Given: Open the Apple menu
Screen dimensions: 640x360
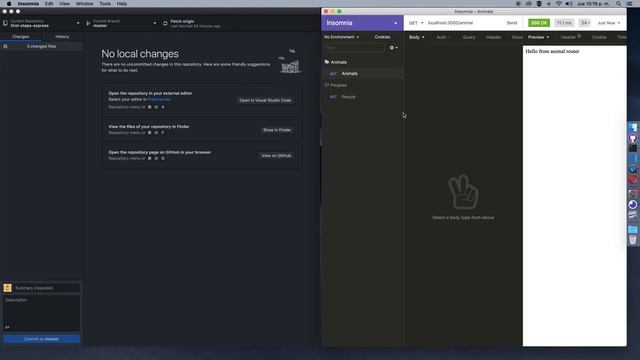Looking at the screenshot, I should 9,4.
